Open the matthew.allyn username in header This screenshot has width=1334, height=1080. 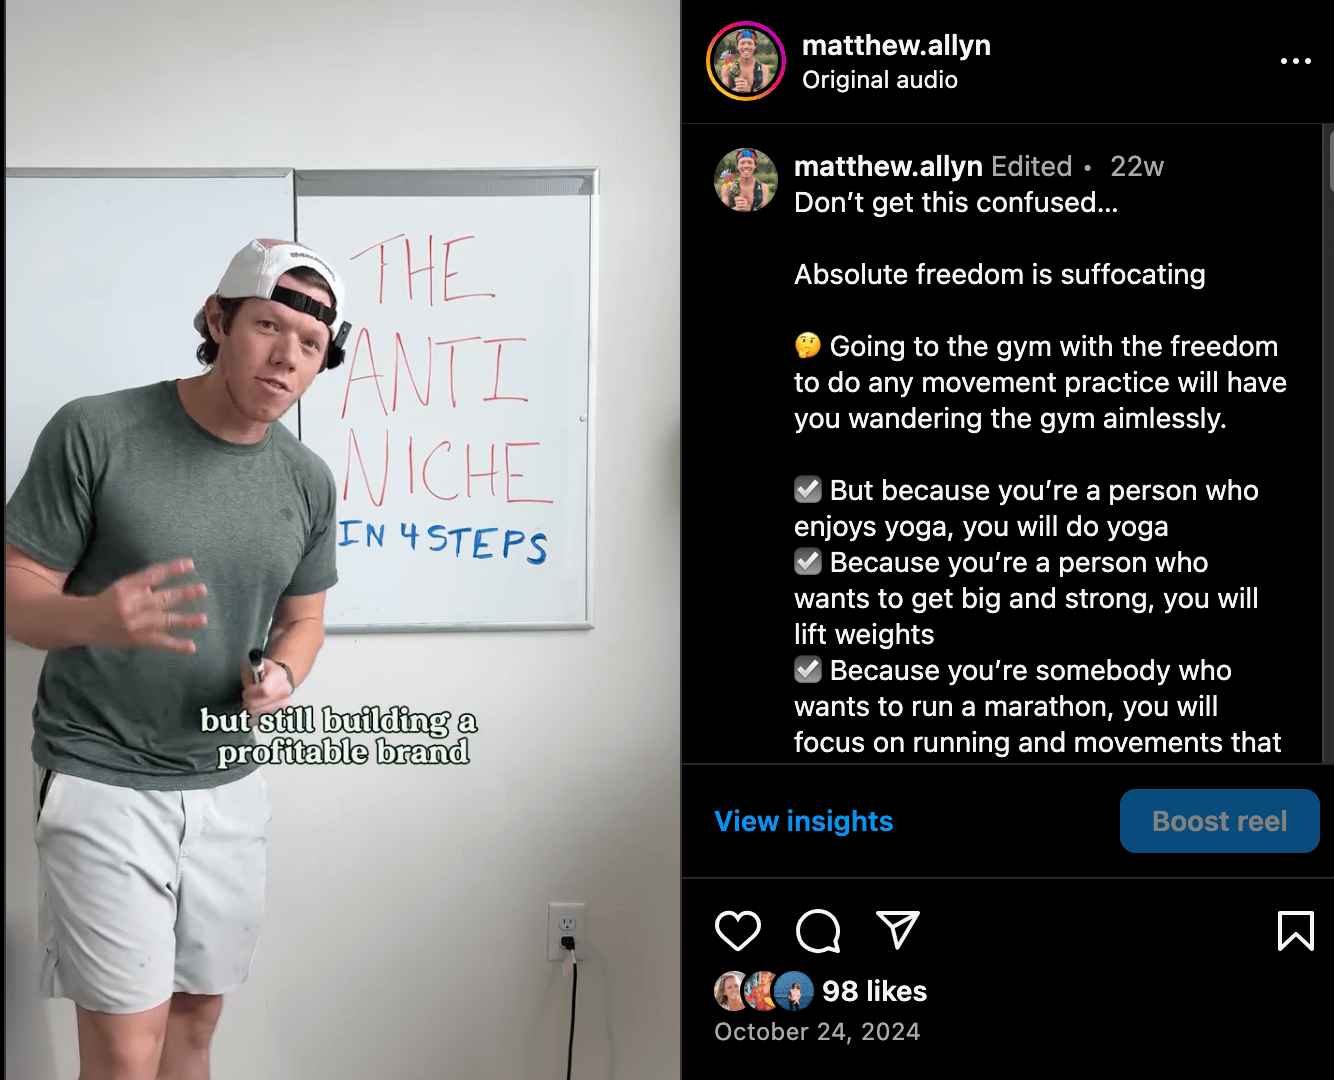[896, 45]
